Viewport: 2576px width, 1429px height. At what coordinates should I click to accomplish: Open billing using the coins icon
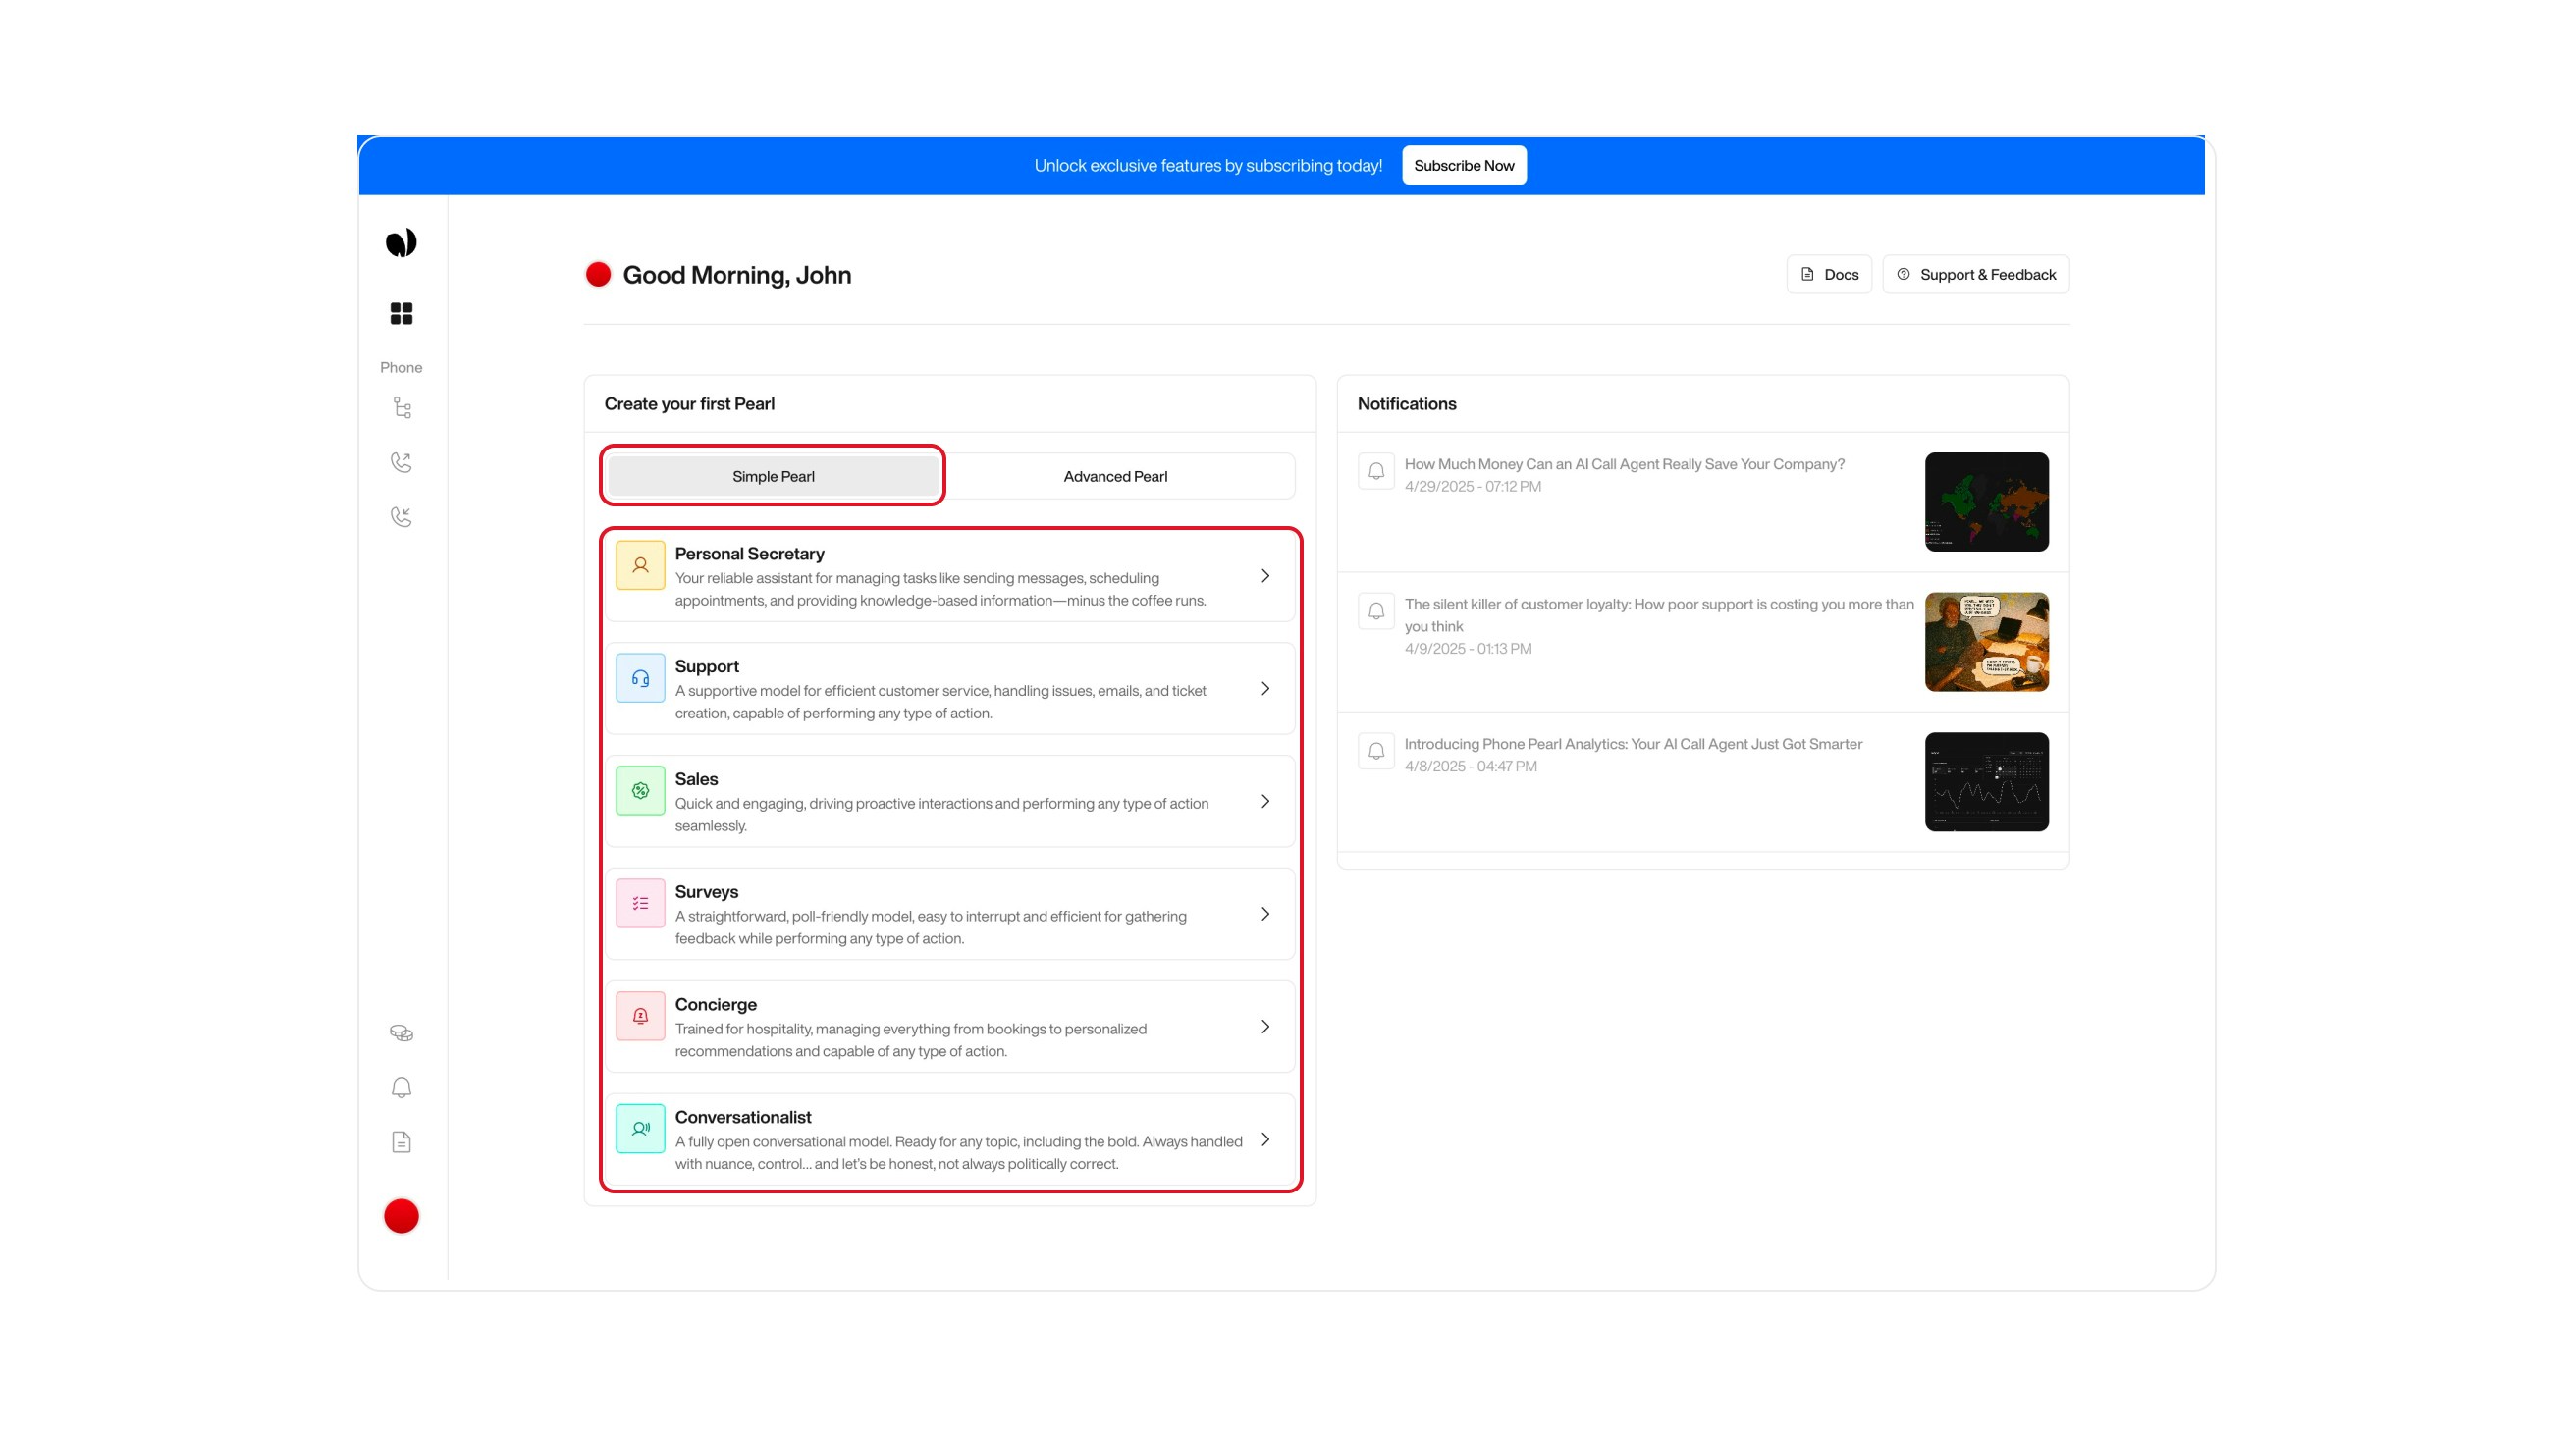tap(401, 1032)
